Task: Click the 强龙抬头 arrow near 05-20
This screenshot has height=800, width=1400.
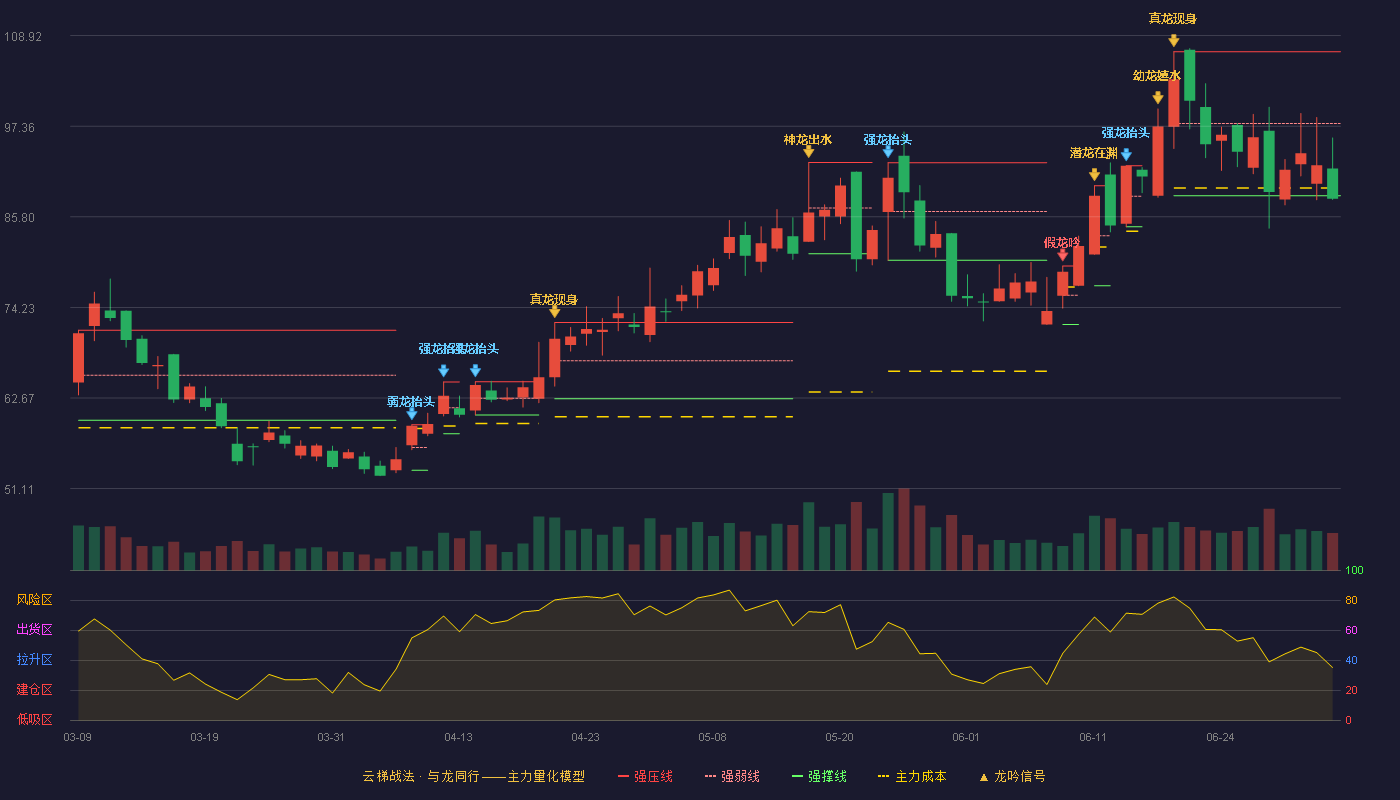Action: pos(888,152)
